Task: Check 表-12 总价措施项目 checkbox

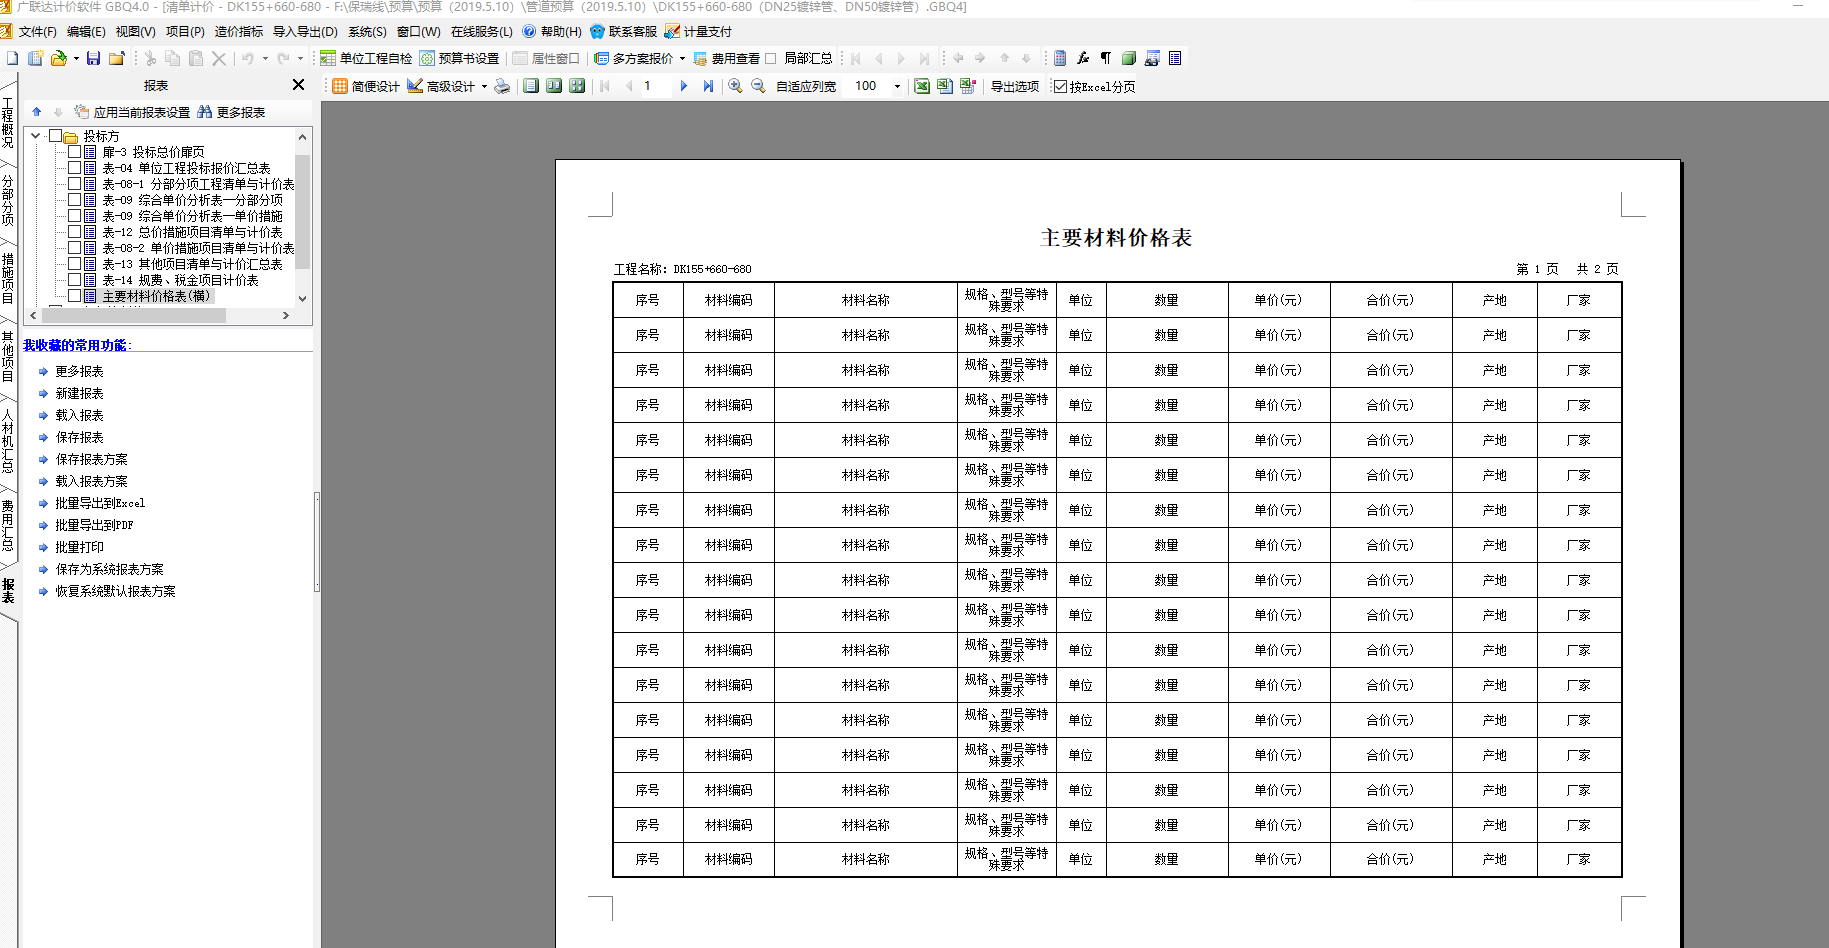Action: pos(74,232)
